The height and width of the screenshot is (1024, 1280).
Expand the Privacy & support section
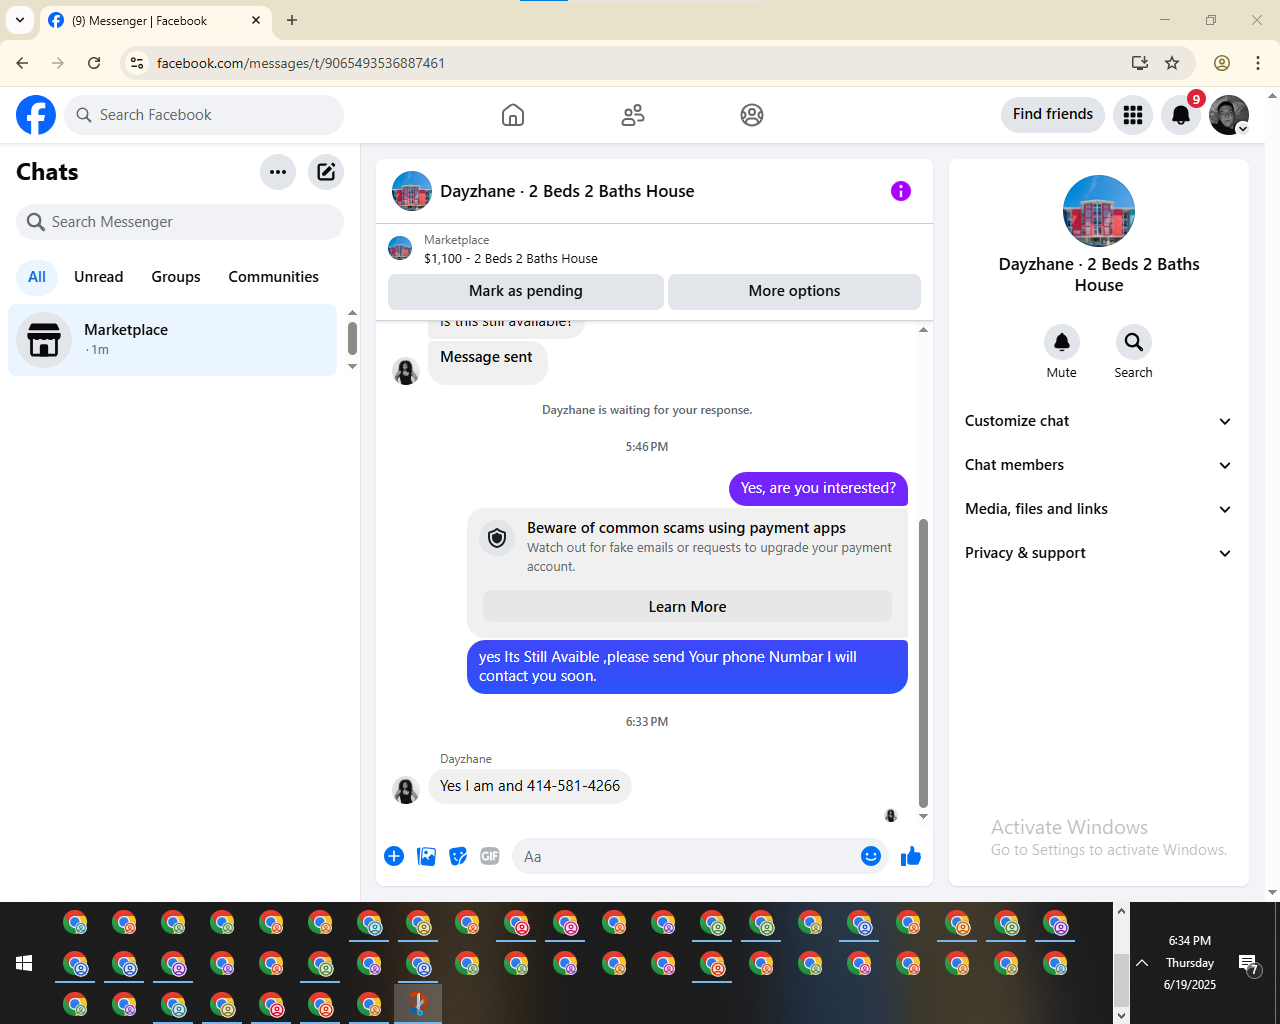point(1099,553)
